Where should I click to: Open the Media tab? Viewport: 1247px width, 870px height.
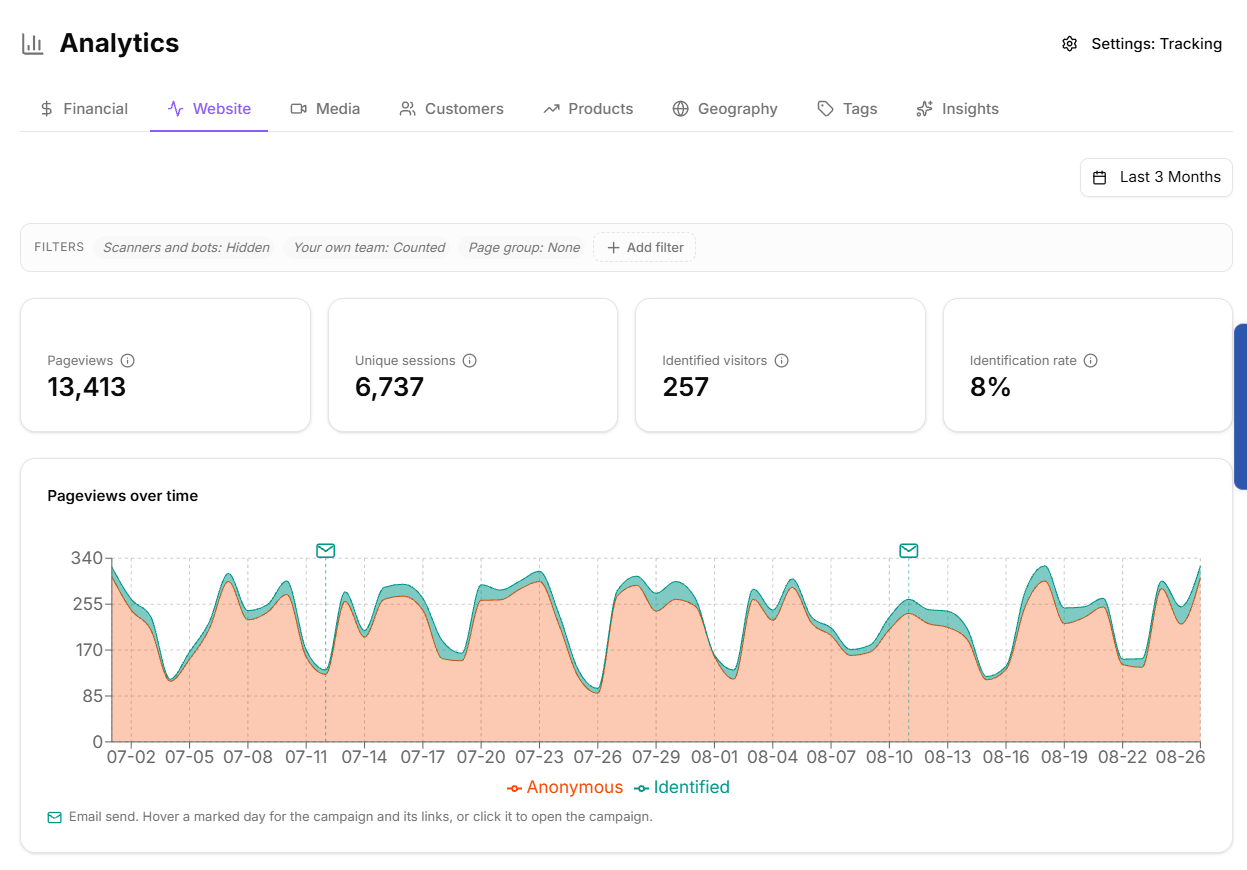(325, 109)
